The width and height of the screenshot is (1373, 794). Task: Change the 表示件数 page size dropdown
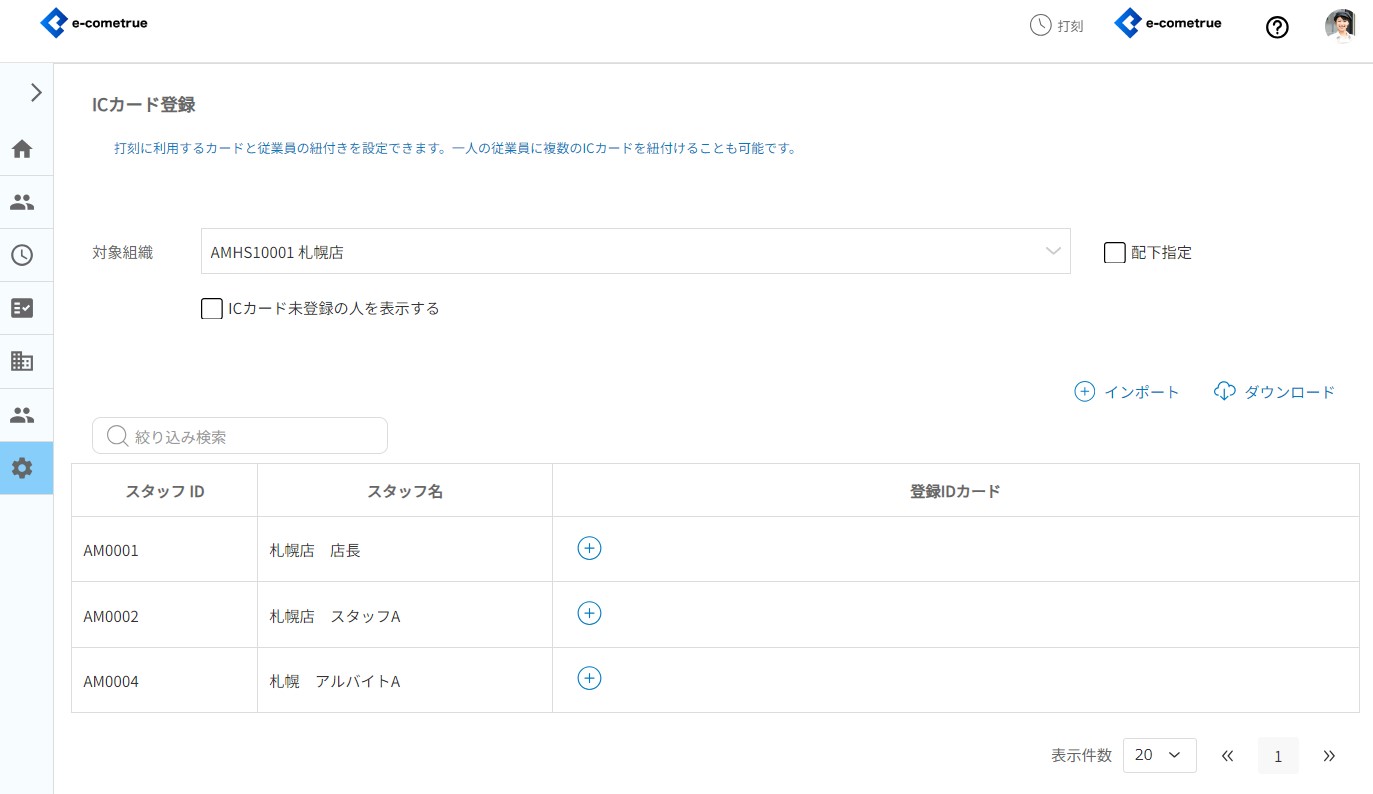(1159, 756)
